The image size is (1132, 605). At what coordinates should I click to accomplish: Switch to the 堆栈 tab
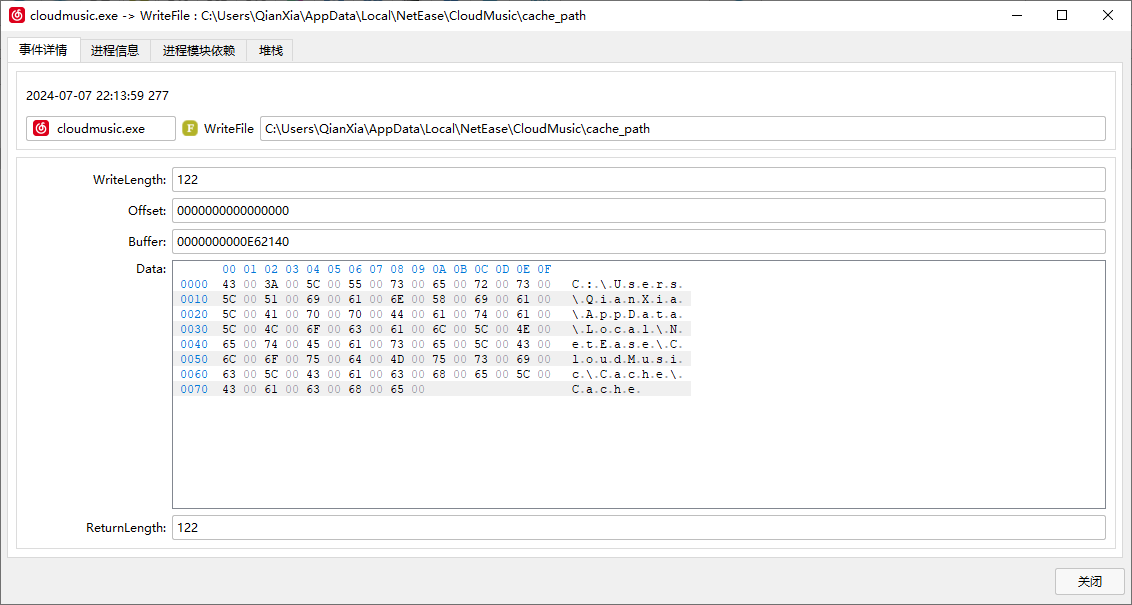[x=271, y=51]
